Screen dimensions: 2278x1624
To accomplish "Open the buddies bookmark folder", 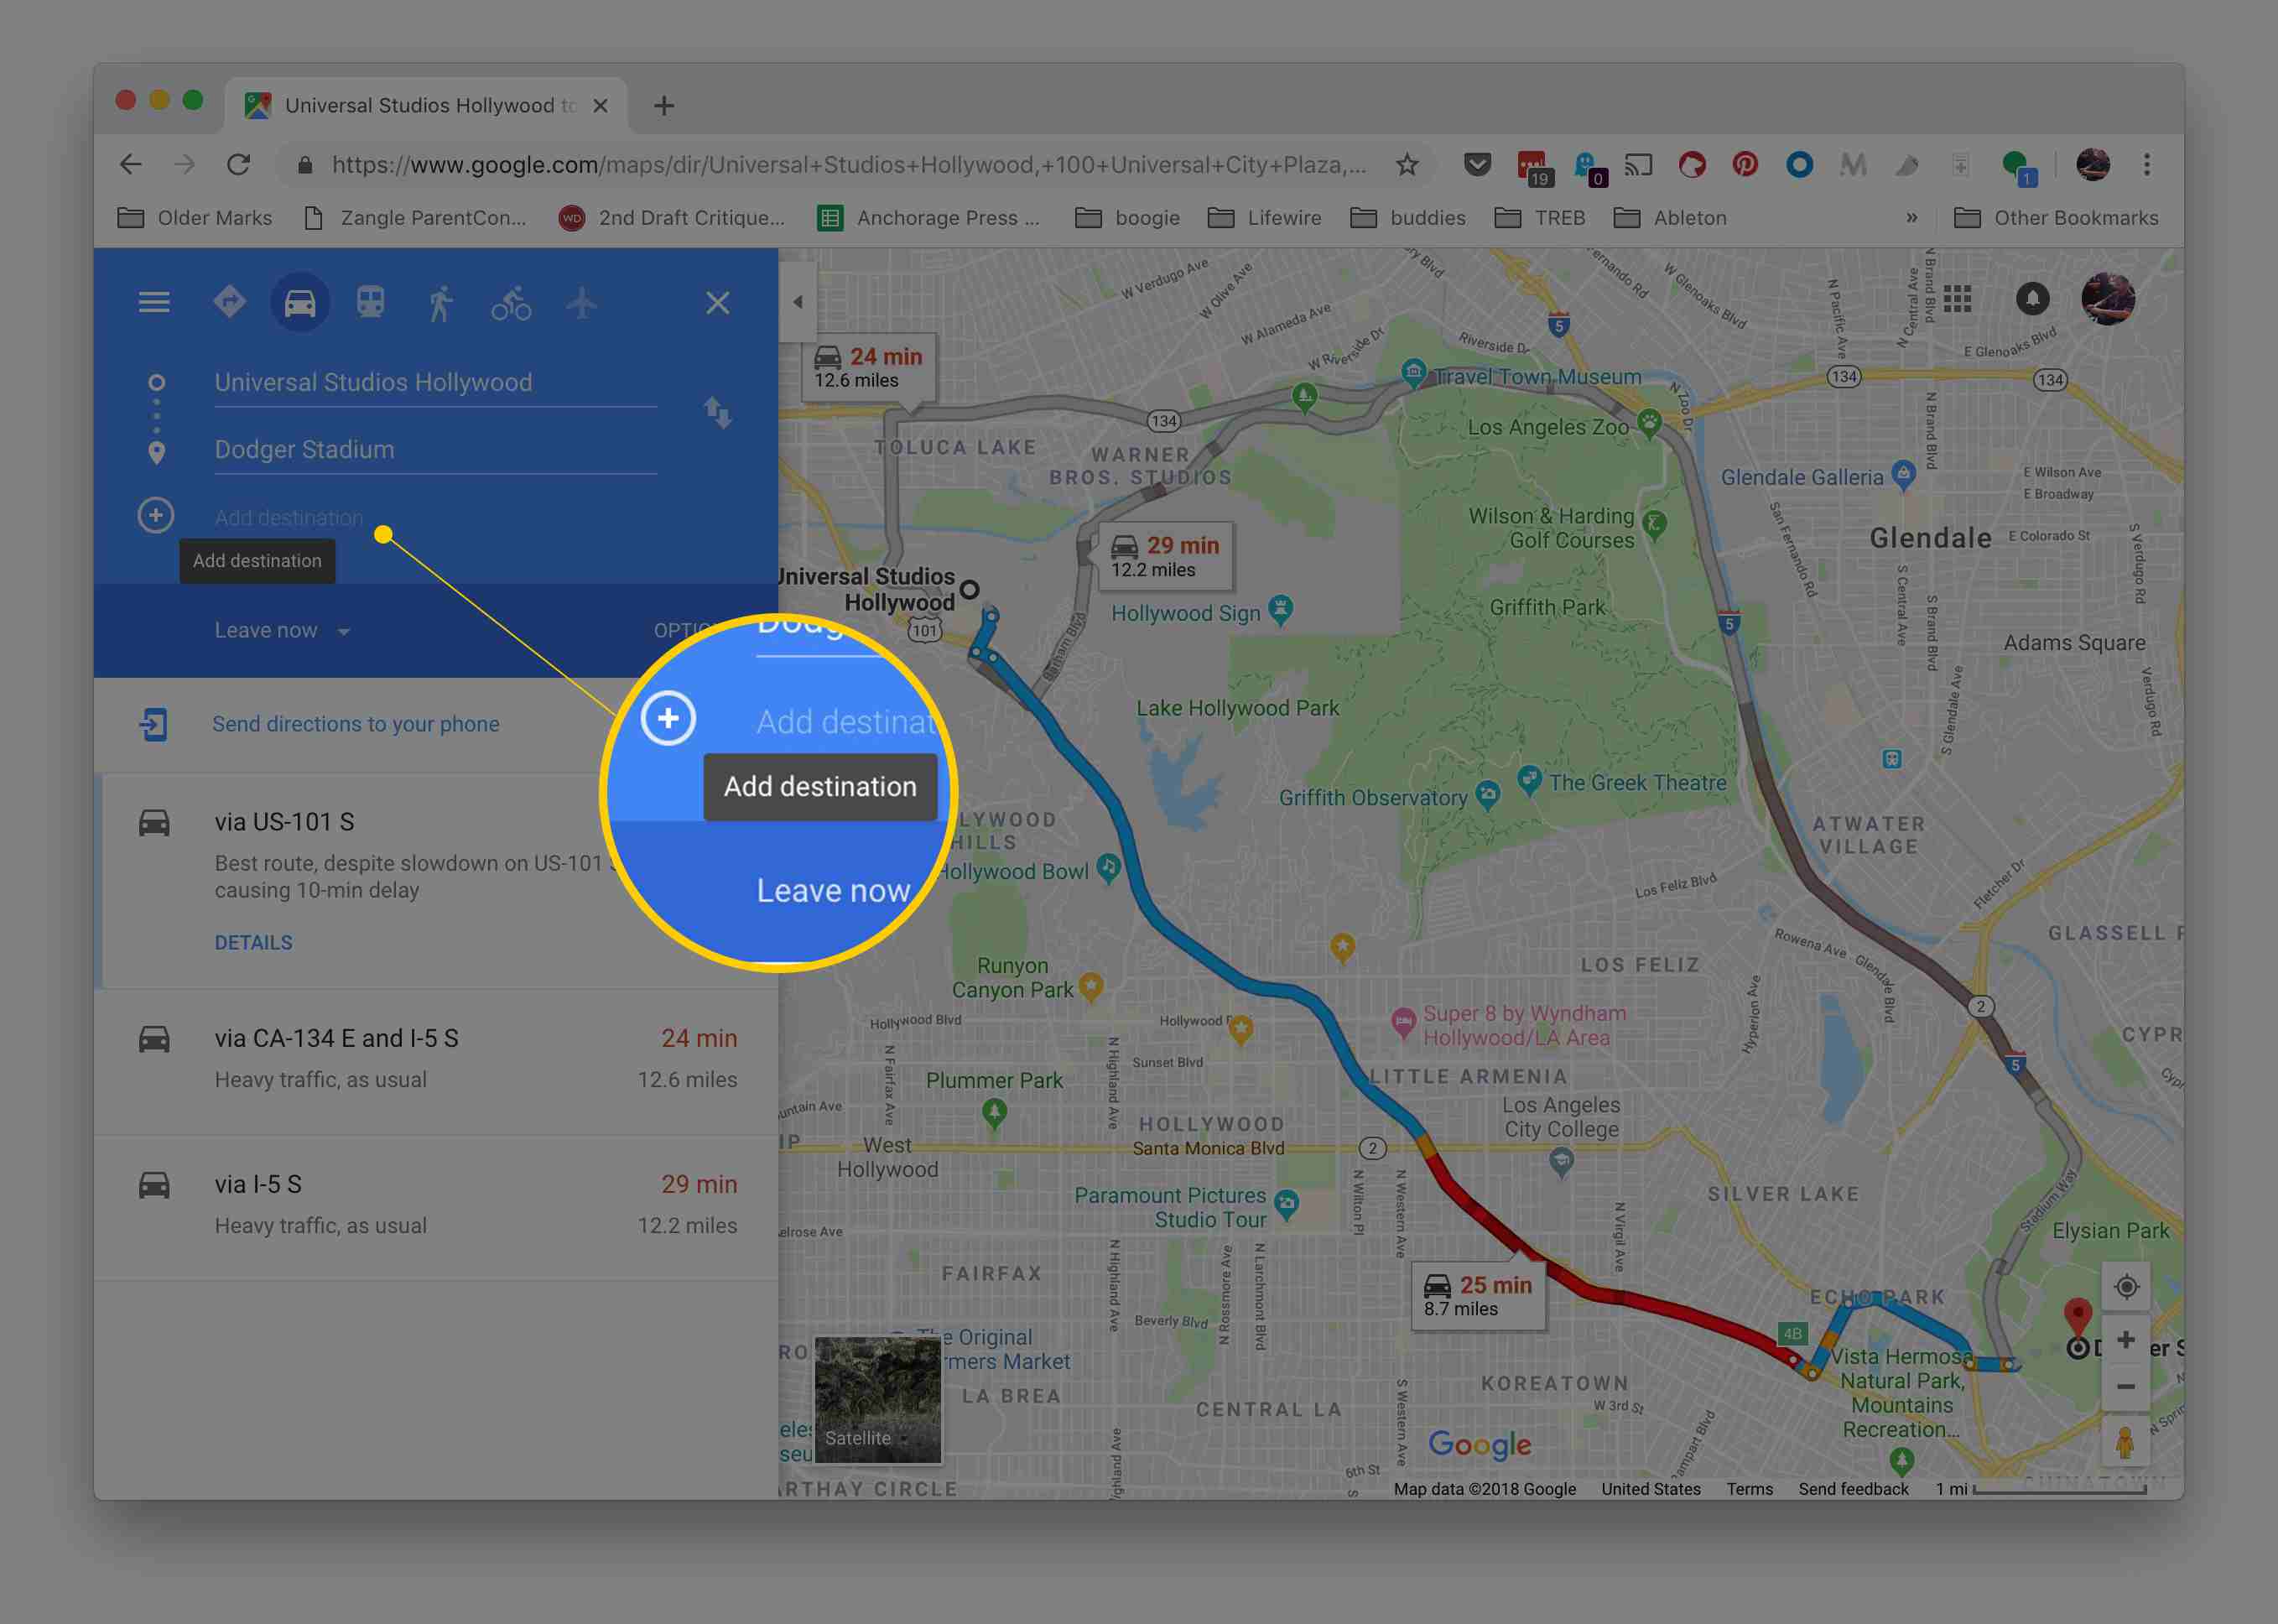I will click(1408, 218).
